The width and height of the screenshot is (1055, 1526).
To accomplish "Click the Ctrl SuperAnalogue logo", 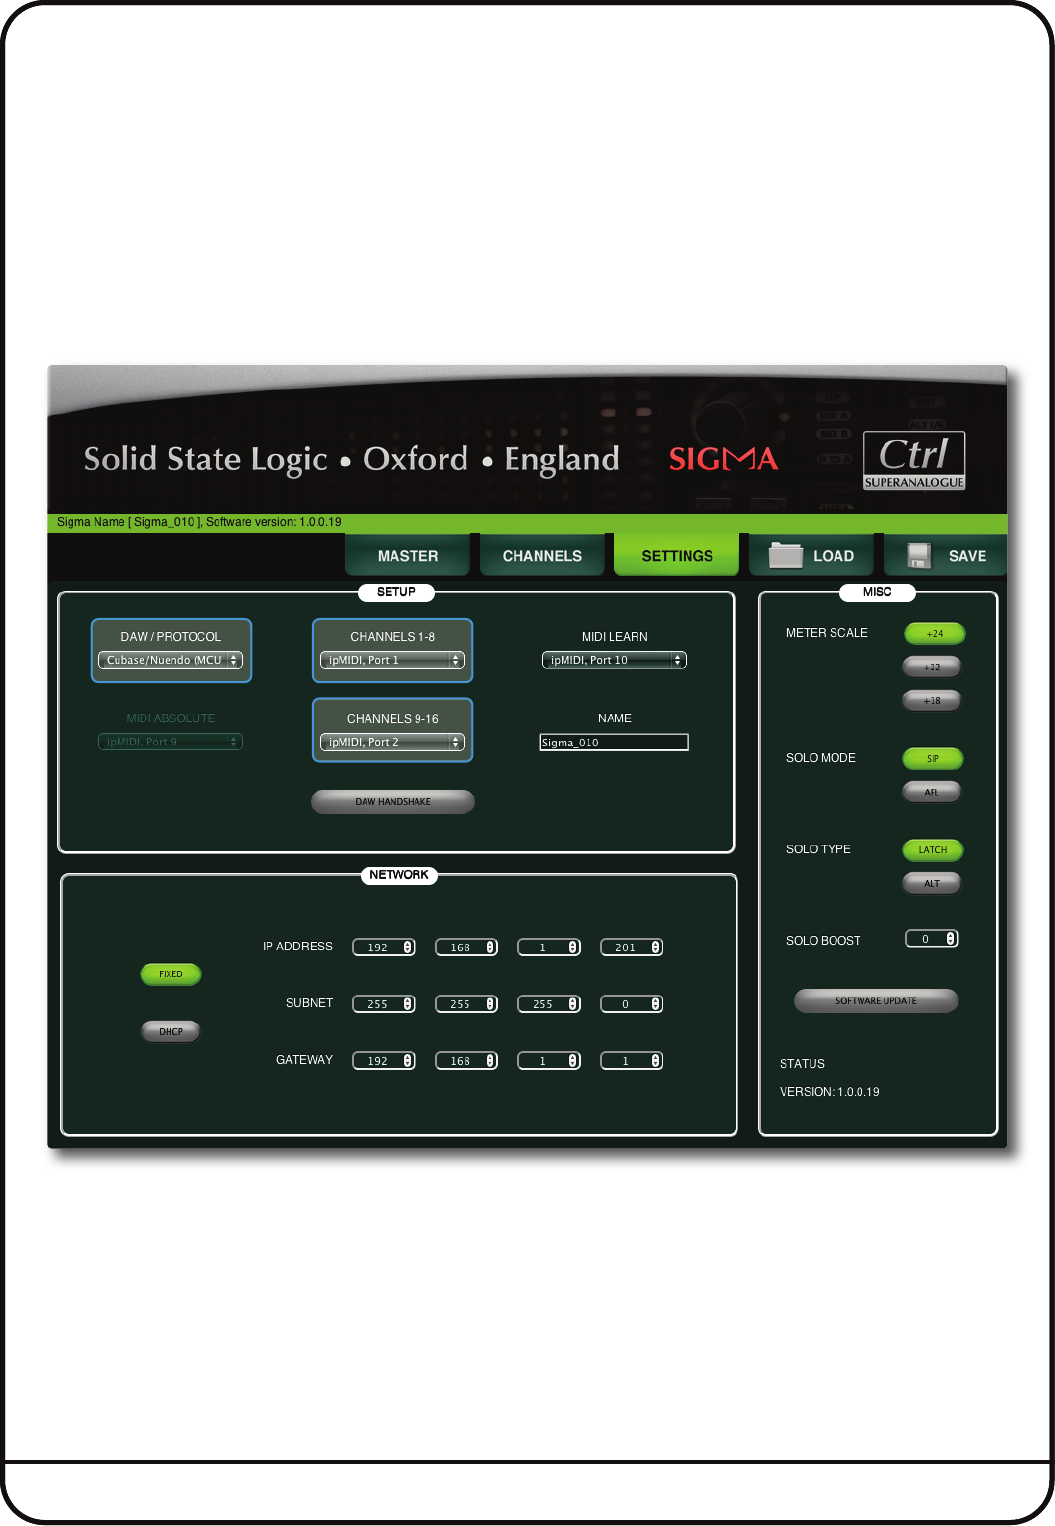I will coord(914,460).
